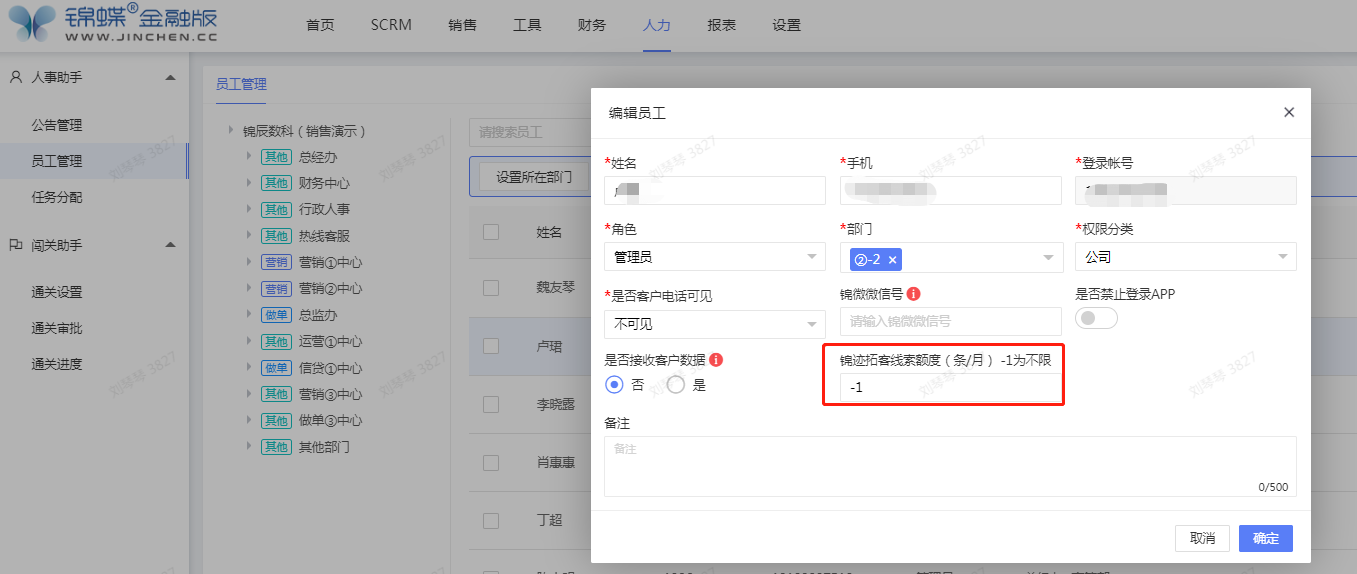Open 设置 in top navigation
This screenshot has width=1357, height=574.
tap(786, 25)
